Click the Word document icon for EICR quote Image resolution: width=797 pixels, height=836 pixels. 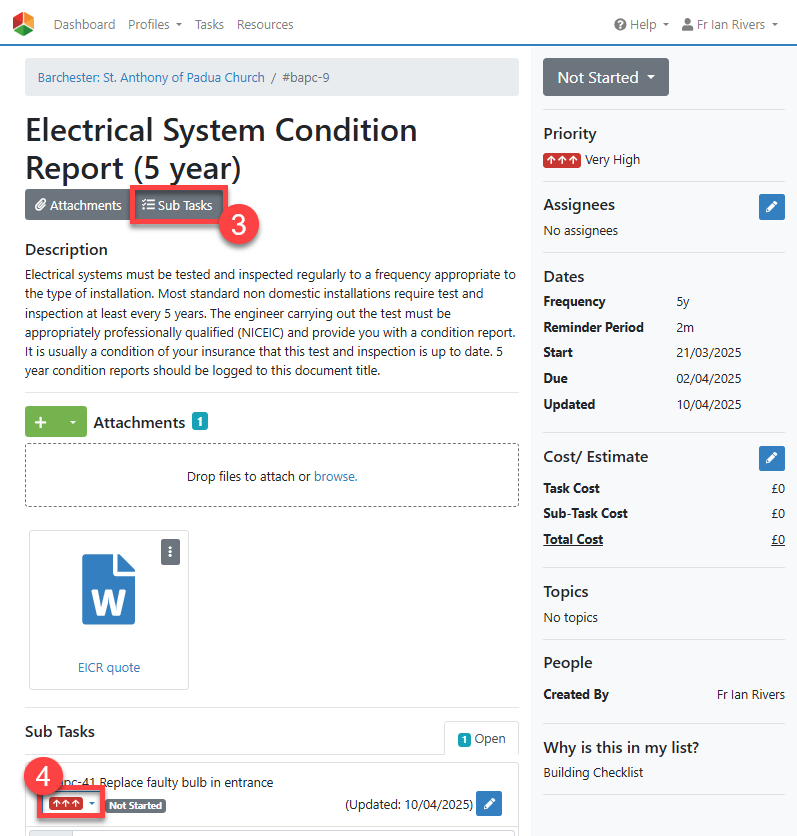pyautogui.click(x=108, y=588)
